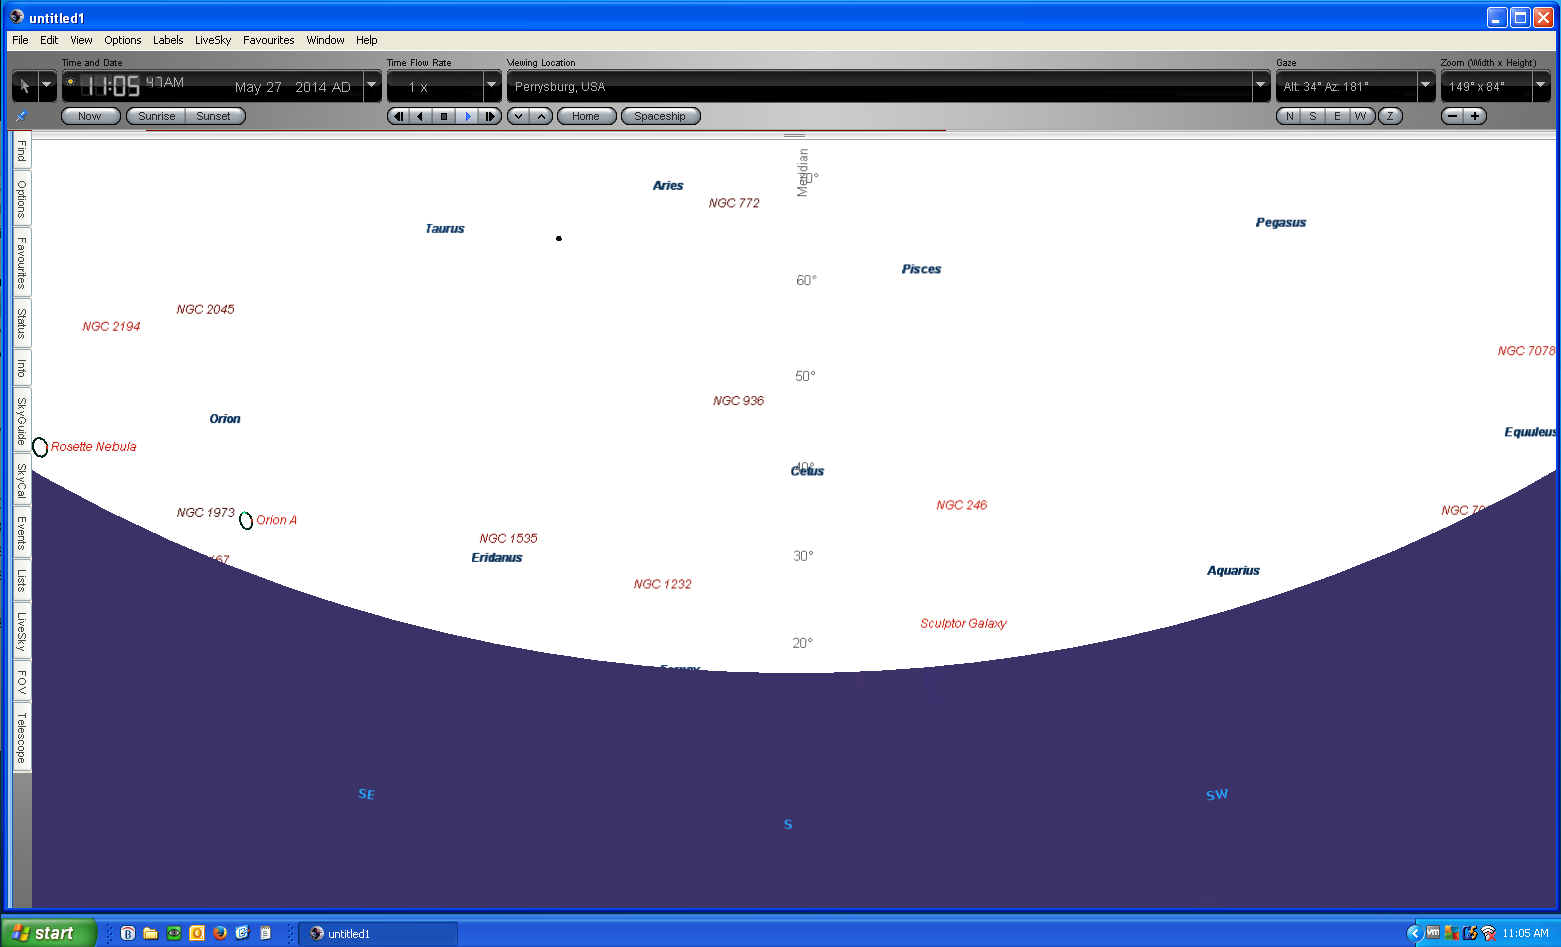Click the Firefox icon in taskbar

220,933
